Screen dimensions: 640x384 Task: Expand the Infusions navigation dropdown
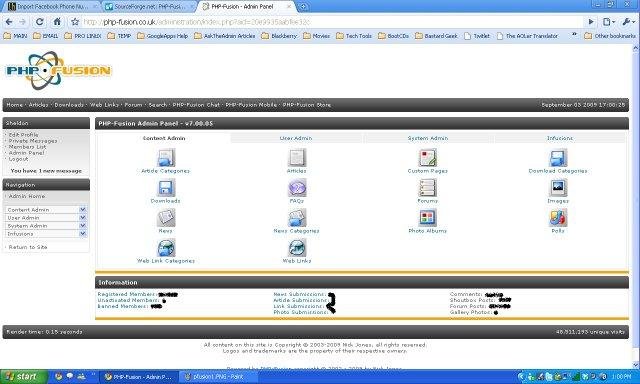click(x=82, y=234)
